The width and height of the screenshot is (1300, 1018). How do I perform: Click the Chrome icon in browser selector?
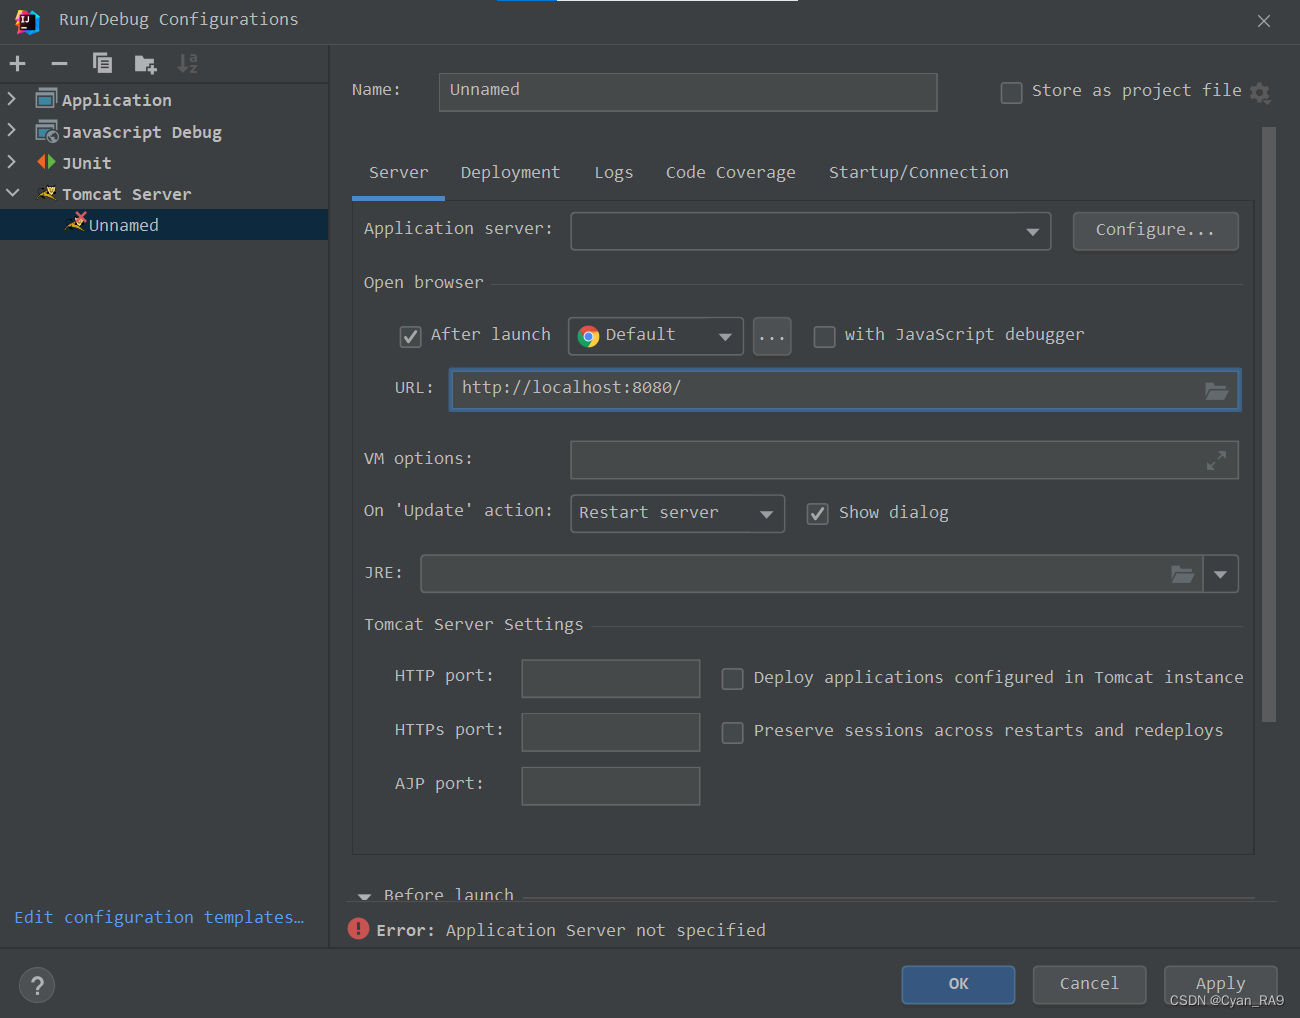(589, 336)
